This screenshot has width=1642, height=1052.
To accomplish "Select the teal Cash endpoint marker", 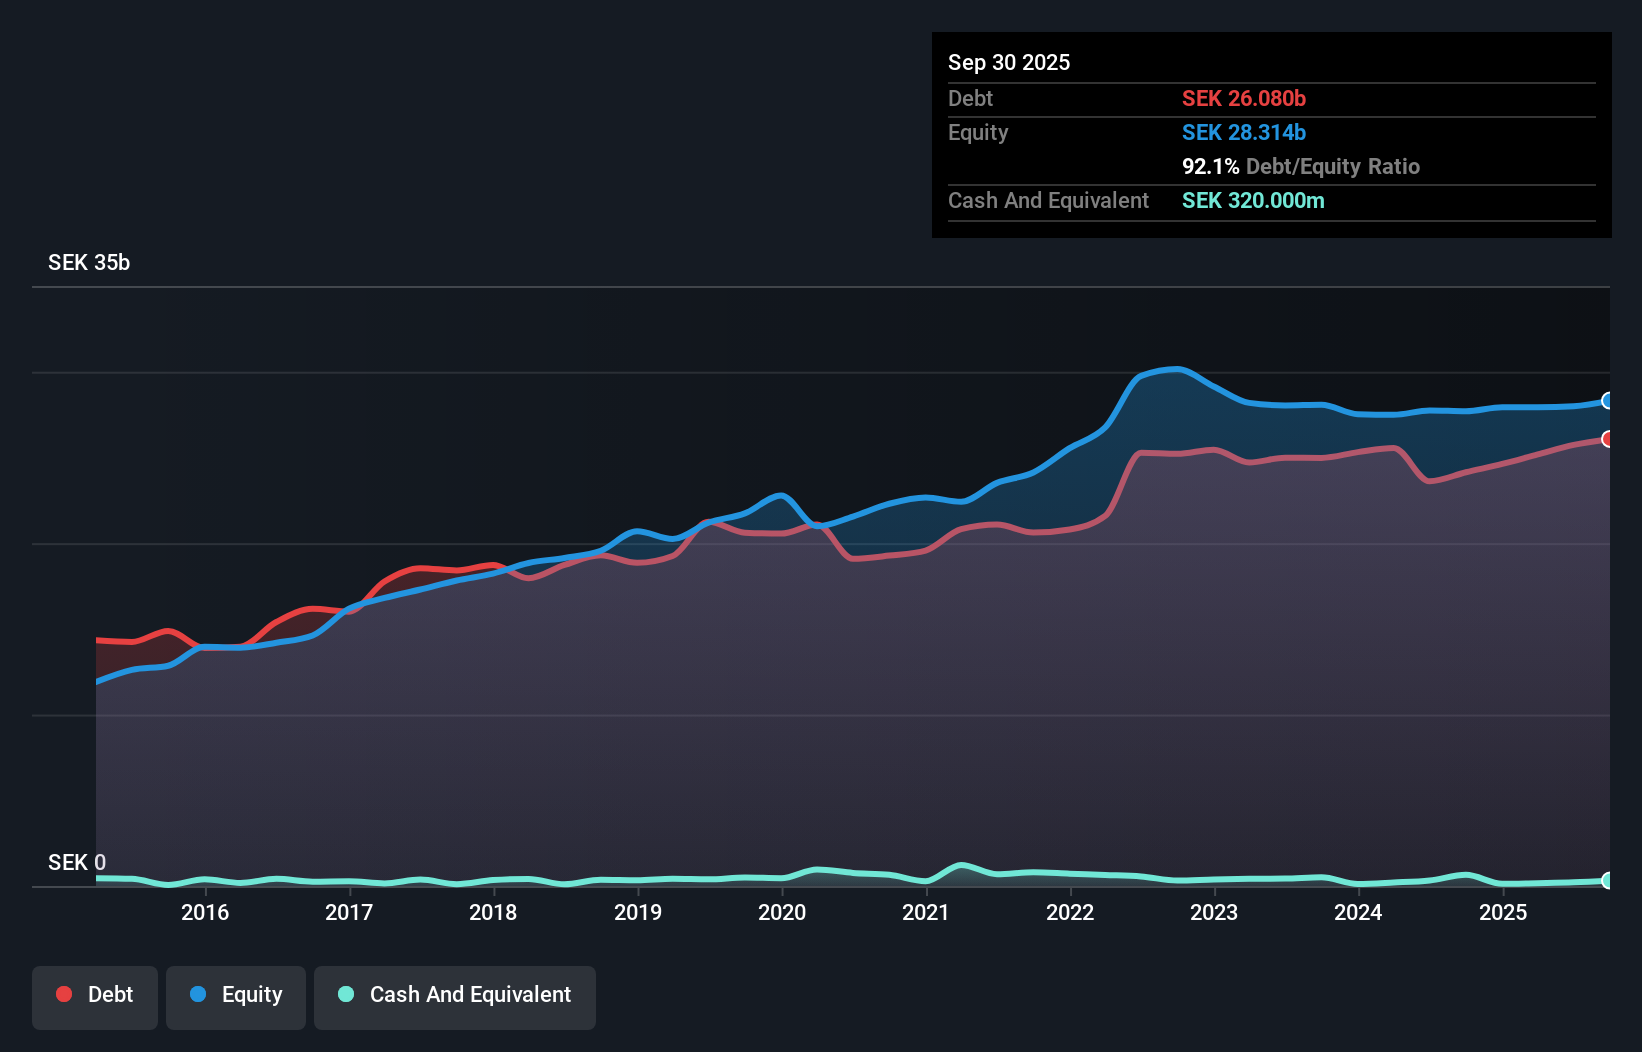I will 1608,881.
